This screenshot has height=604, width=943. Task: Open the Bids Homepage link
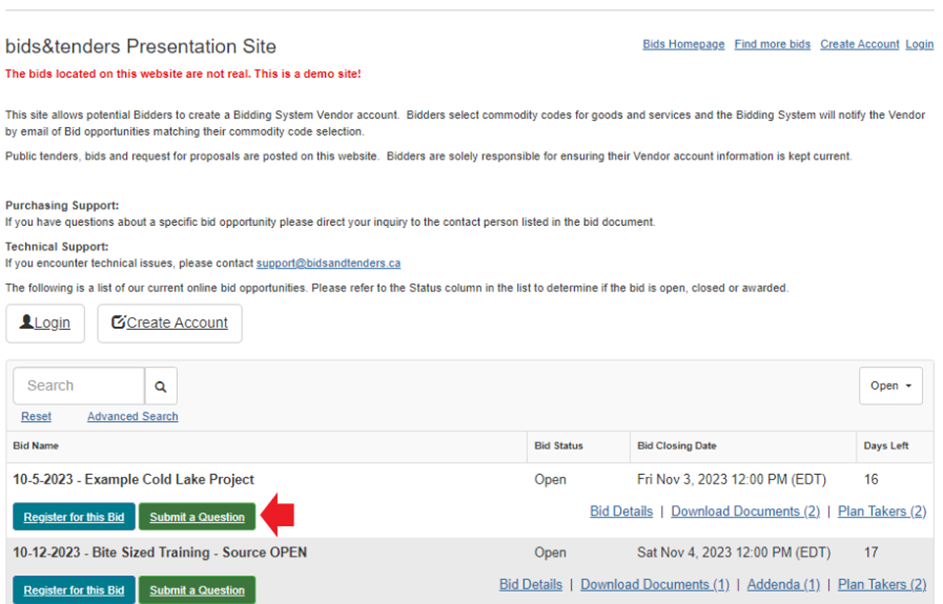point(683,45)
